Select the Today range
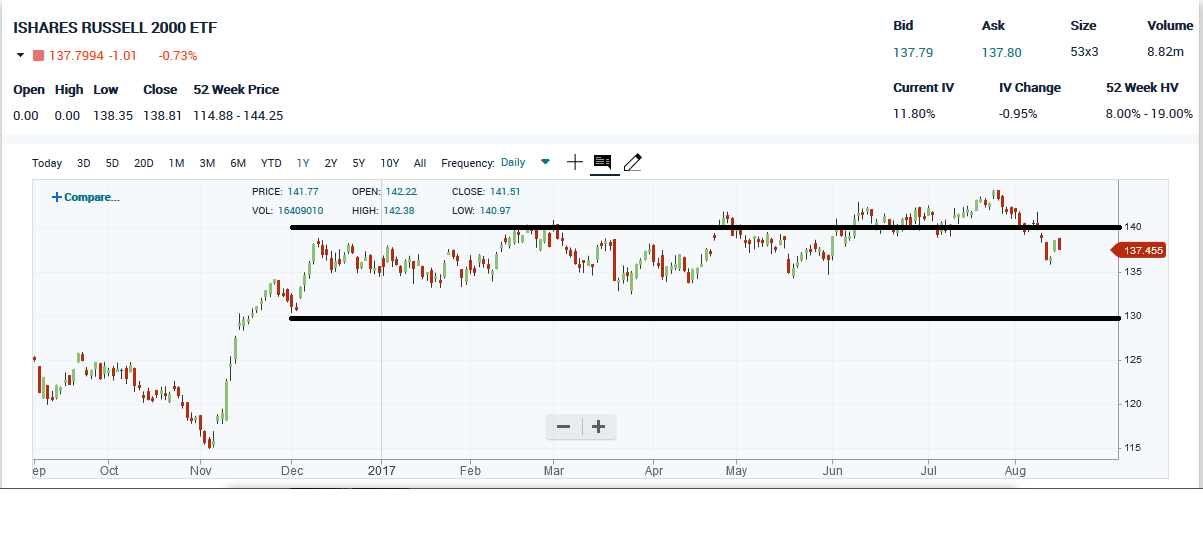 47,163
